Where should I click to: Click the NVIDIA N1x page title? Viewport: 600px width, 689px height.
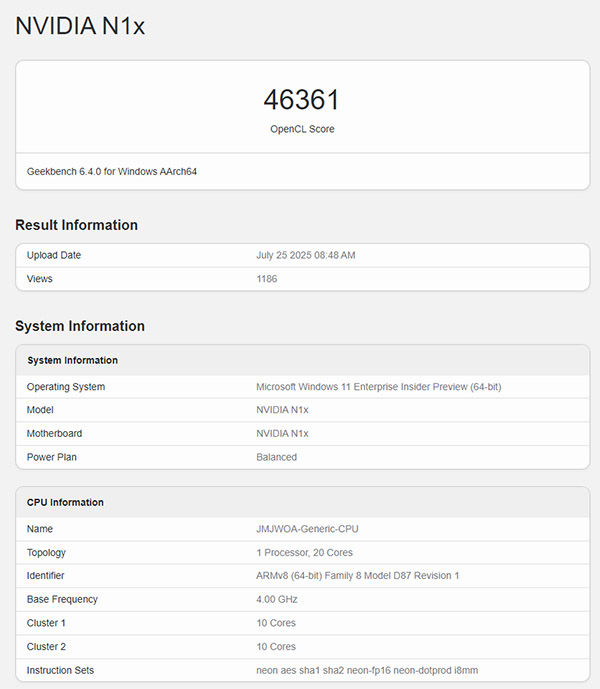(80, 26)
